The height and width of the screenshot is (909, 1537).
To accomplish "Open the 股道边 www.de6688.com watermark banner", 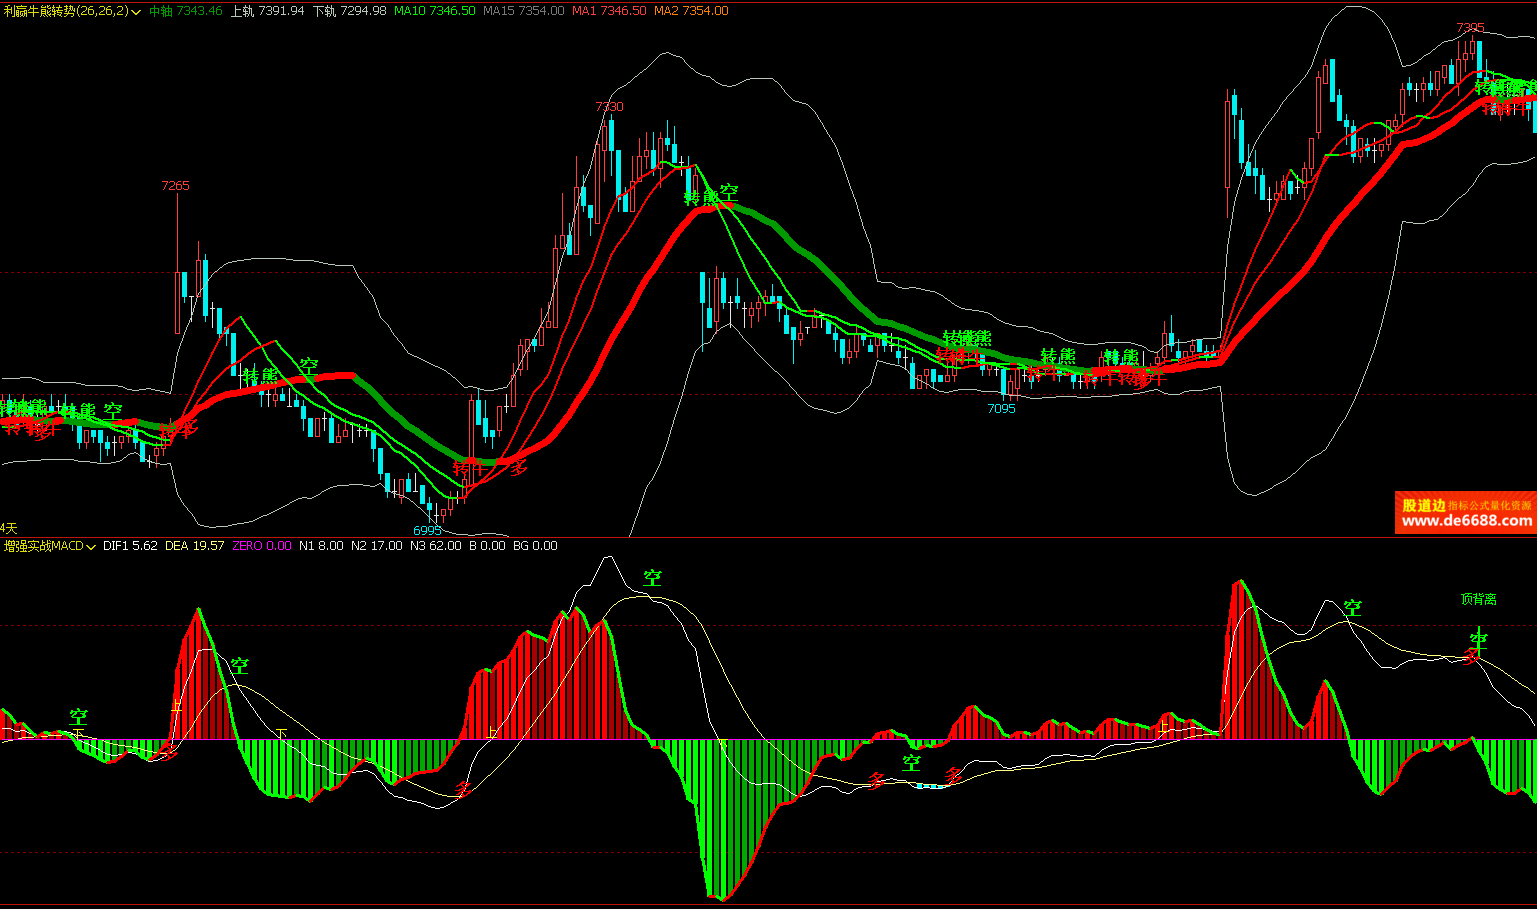I will tap(1465, 513).
